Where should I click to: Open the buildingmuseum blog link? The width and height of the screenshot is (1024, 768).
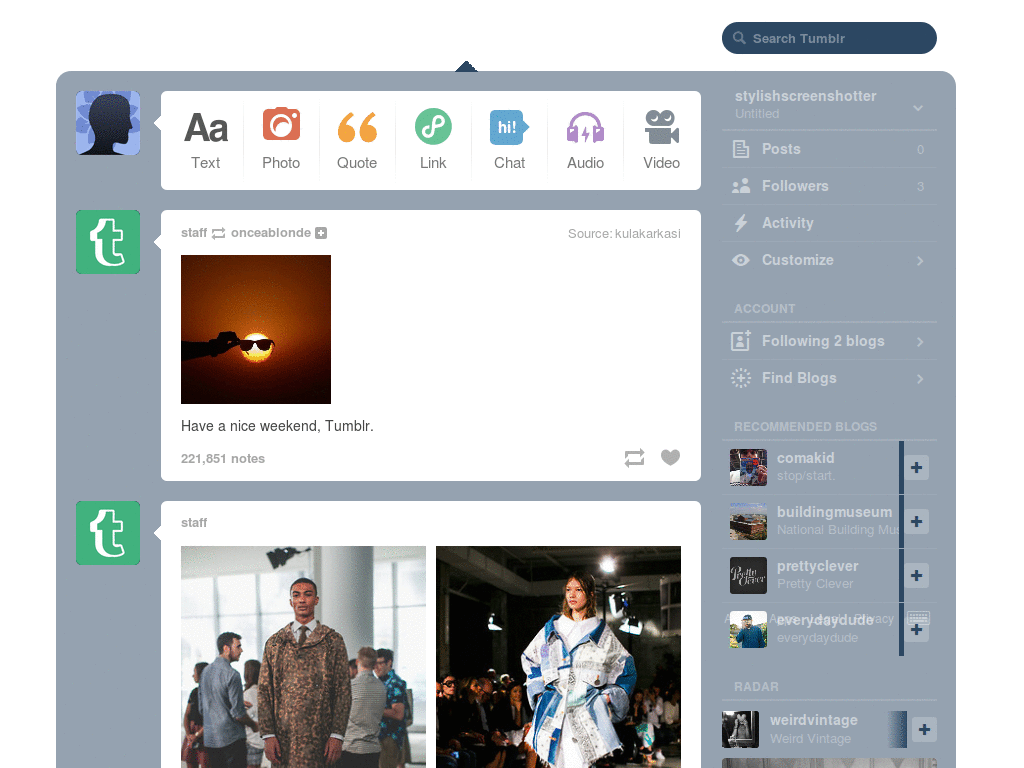click(x=834, y=512)
